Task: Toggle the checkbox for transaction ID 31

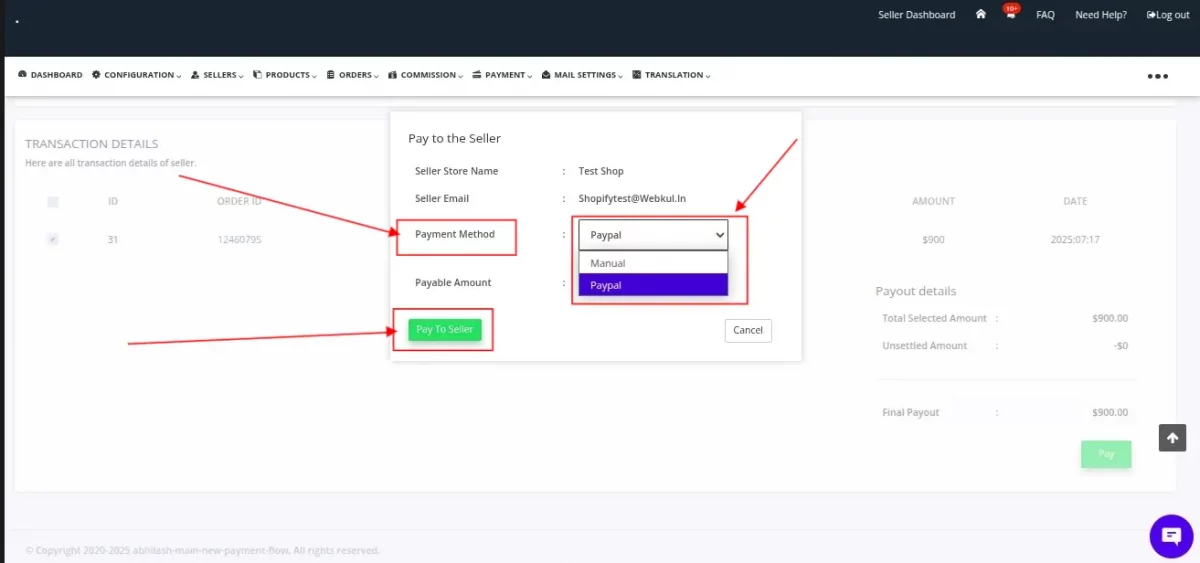Action: coord(53,239)
